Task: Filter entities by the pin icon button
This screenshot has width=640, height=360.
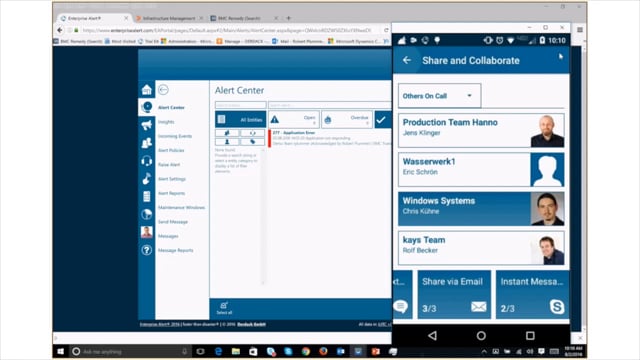Action: tap(227, 133)
